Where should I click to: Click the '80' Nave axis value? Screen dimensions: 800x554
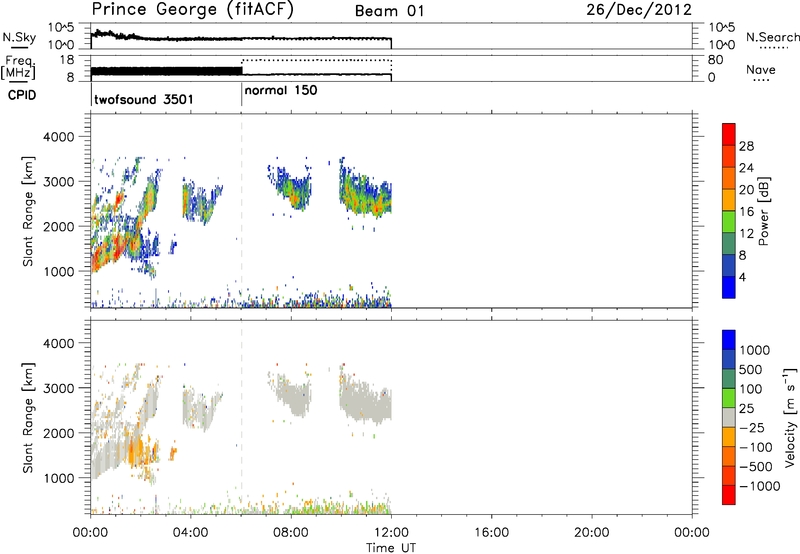pos(715,60)
